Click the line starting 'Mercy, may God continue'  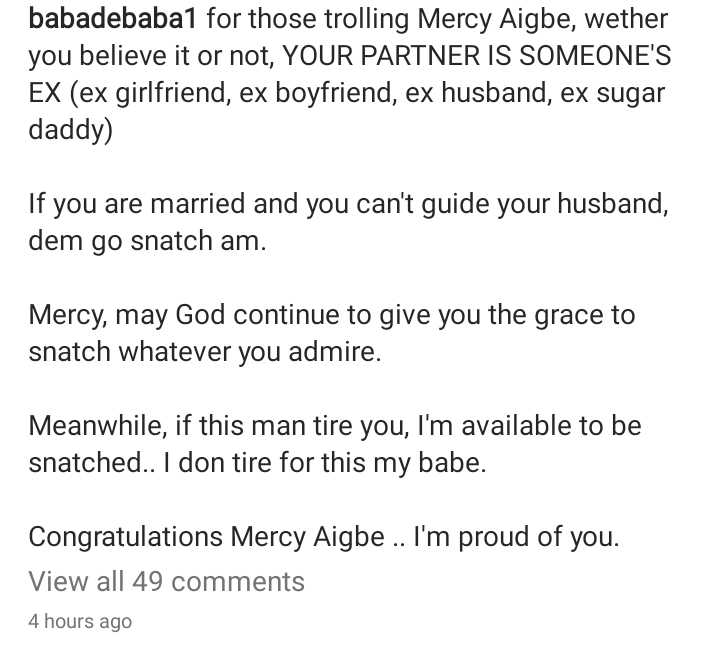click(x=332, y=315)
